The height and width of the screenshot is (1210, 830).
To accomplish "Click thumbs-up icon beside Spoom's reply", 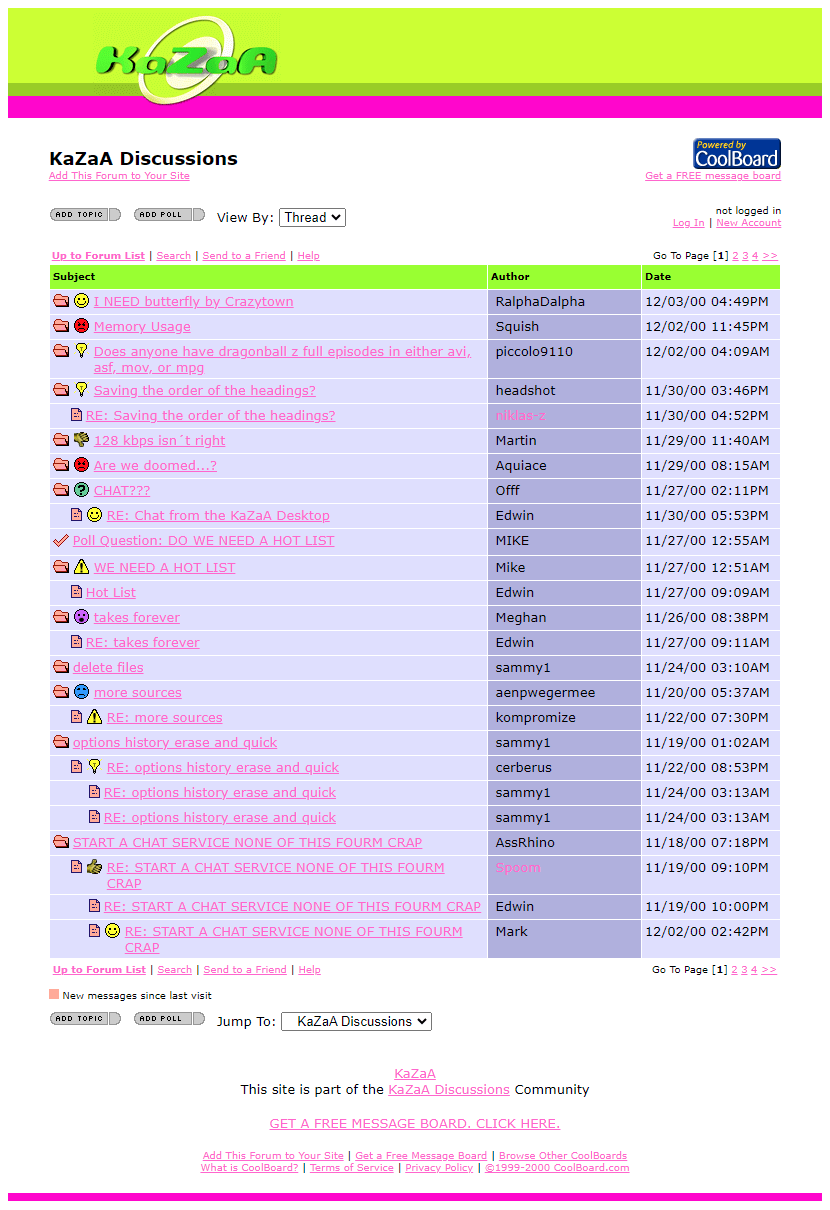I will click(x=95, y=867).
